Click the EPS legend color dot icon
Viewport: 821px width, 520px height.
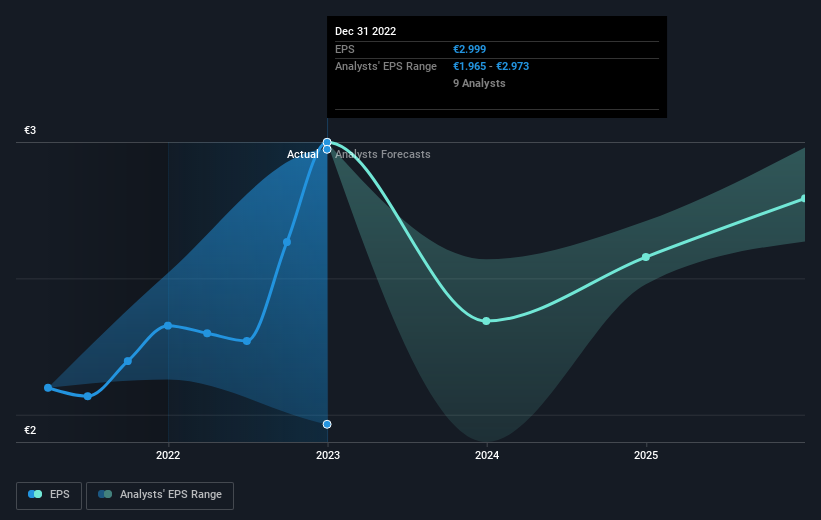tap(35, 494)
